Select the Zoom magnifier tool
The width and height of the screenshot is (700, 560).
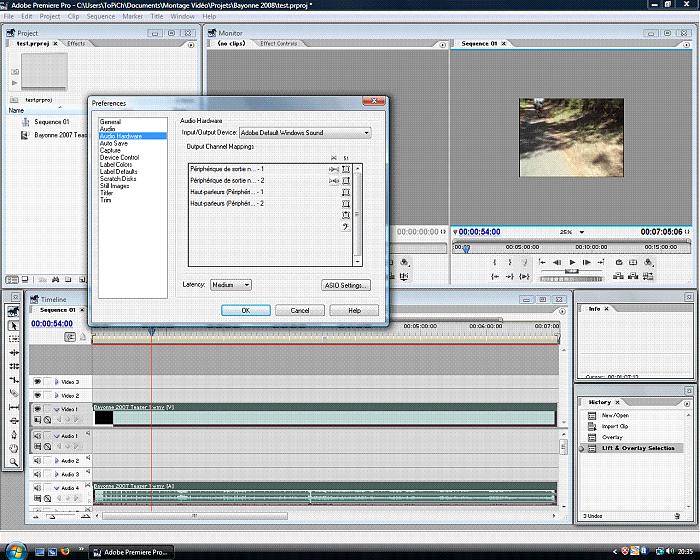coord(13,462)
